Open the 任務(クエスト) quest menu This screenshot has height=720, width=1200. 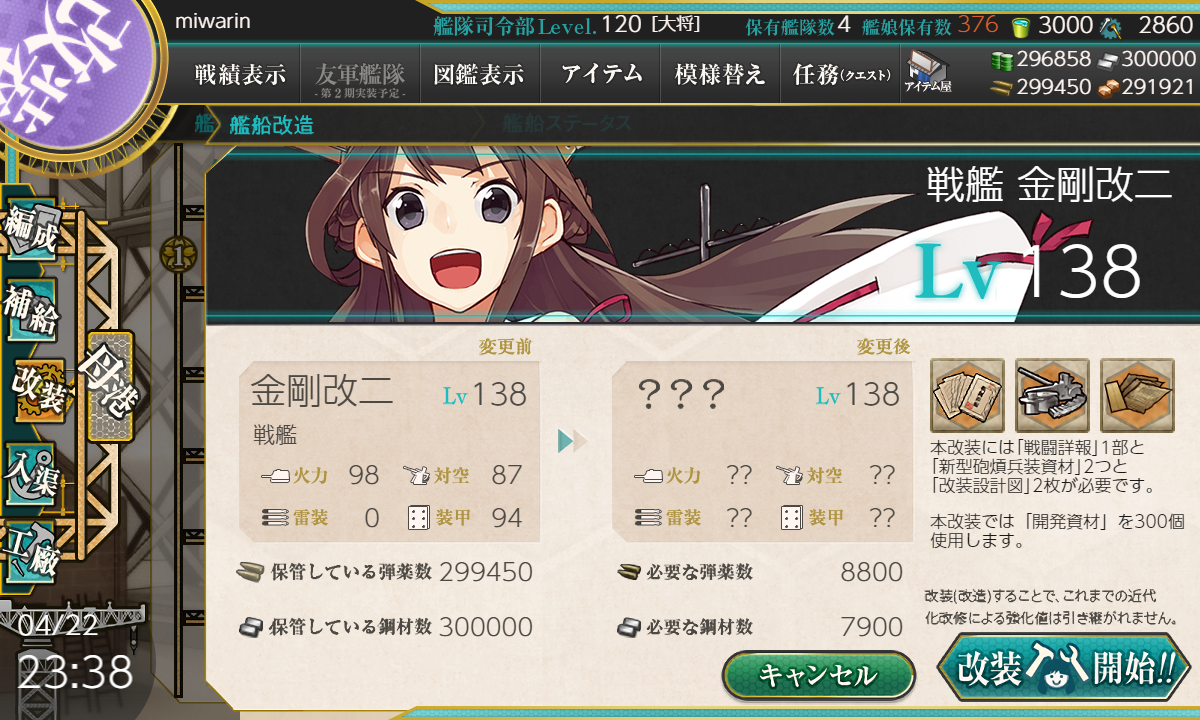pyautogui.click(x=841, y=74)
